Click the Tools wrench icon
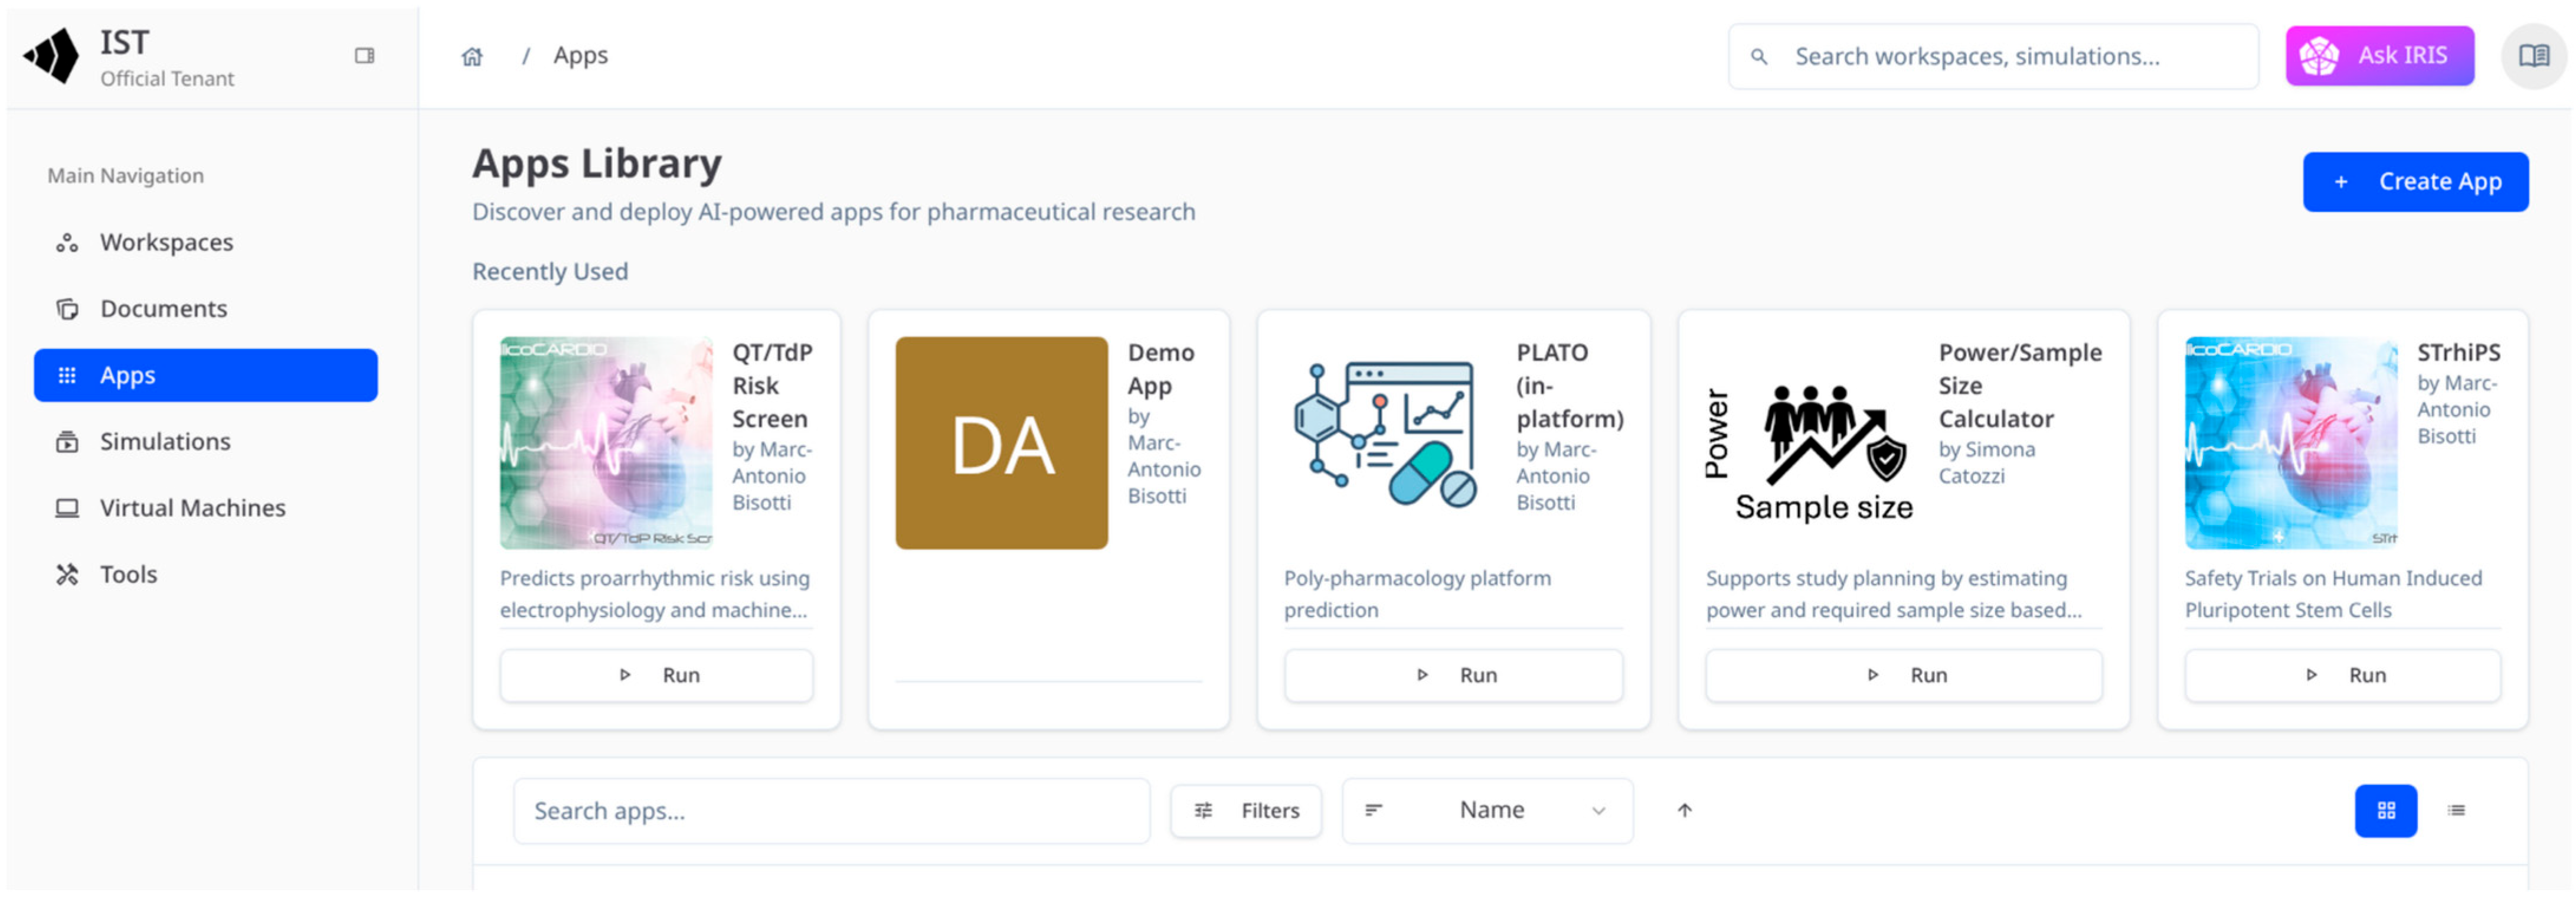The image size is (2576, 900). tap(67, 575)
